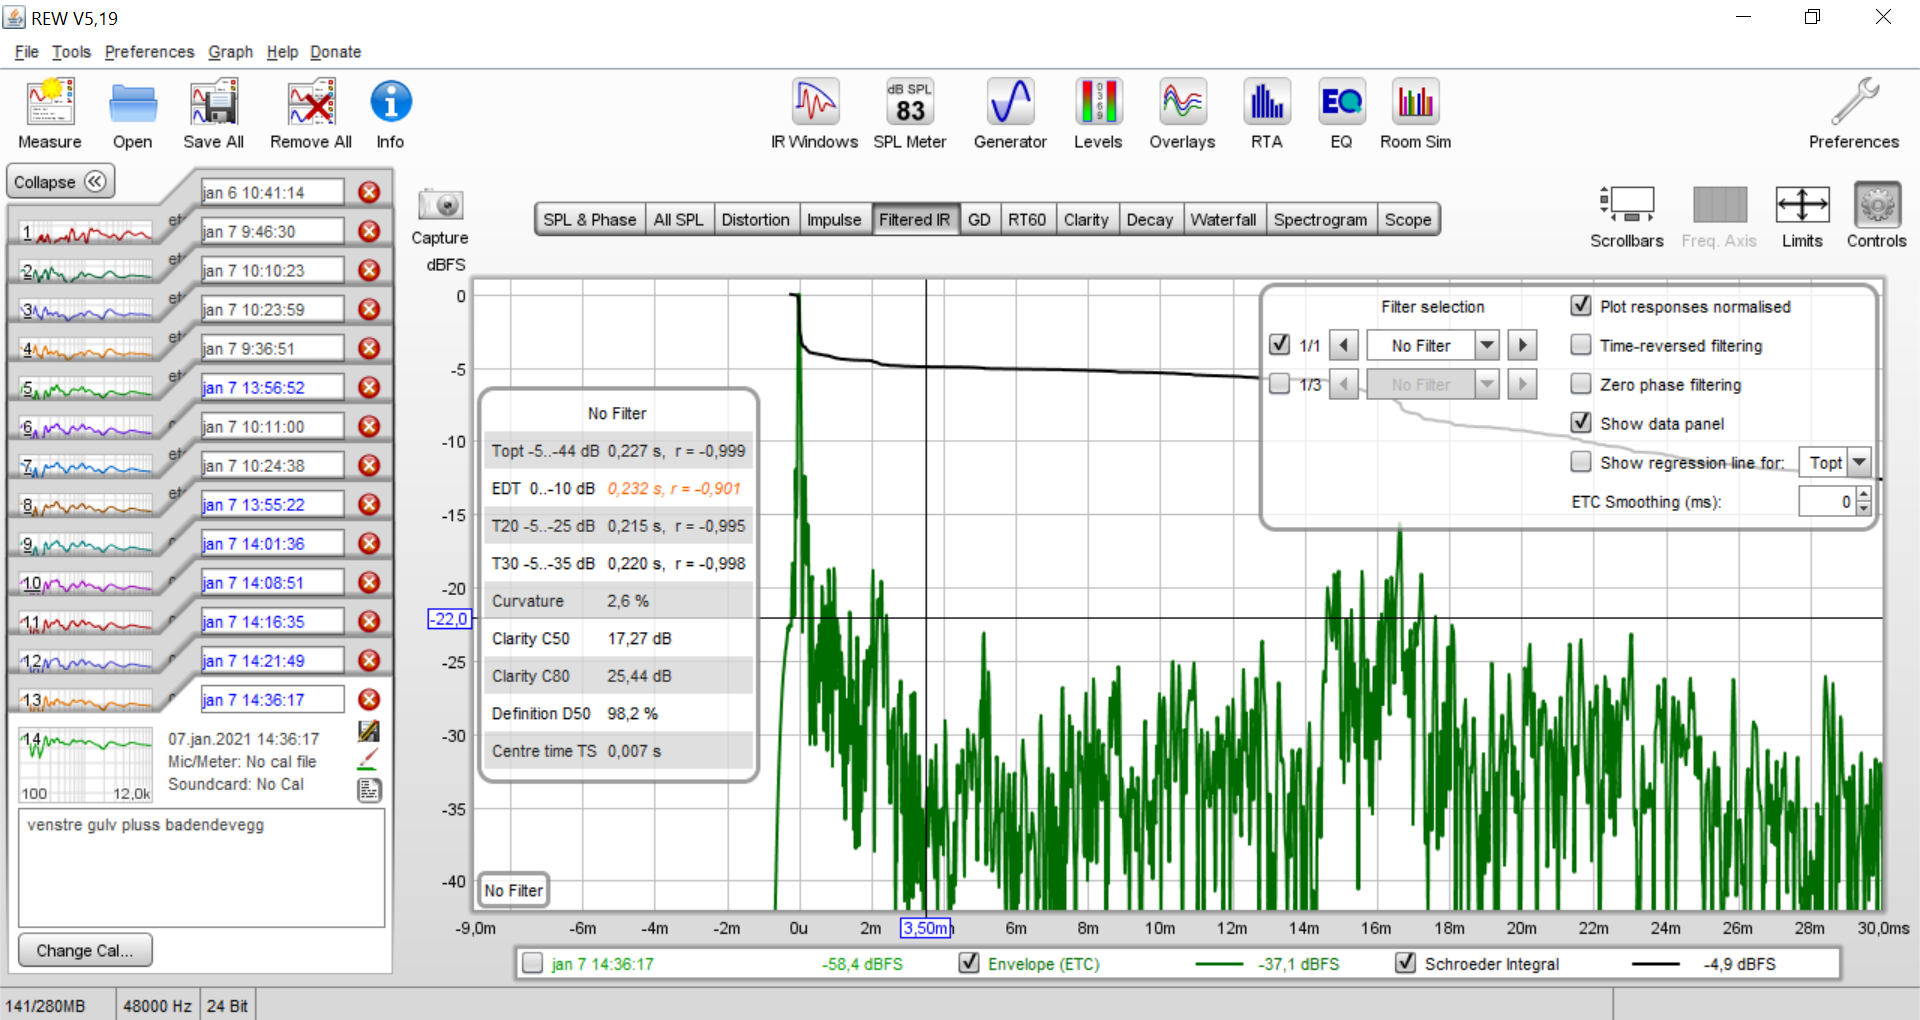Viewport: 1920px width, 1020px height.
Task: Click Envelope (ETC) green line swatch
Action: tap(1219, 964)
